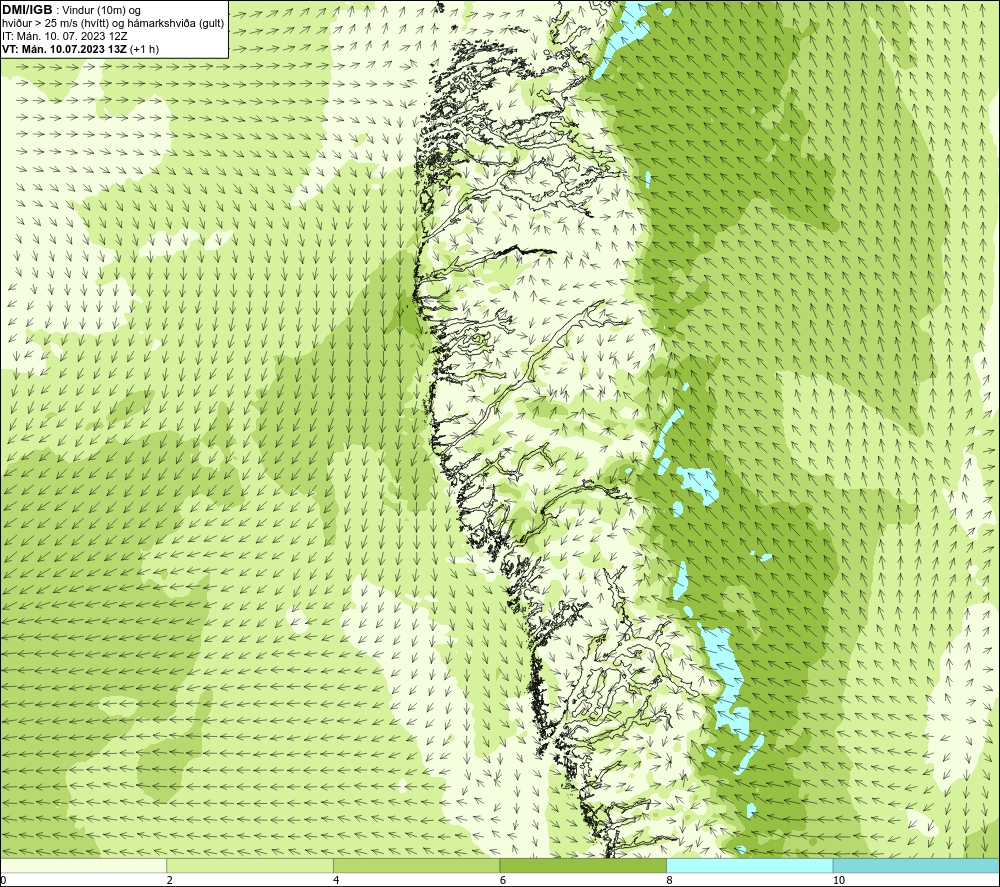Click the above 10 m/s teal swatch
This screenshot has width=1000, height=887.
pyautogui.click(x=916, y=866)
